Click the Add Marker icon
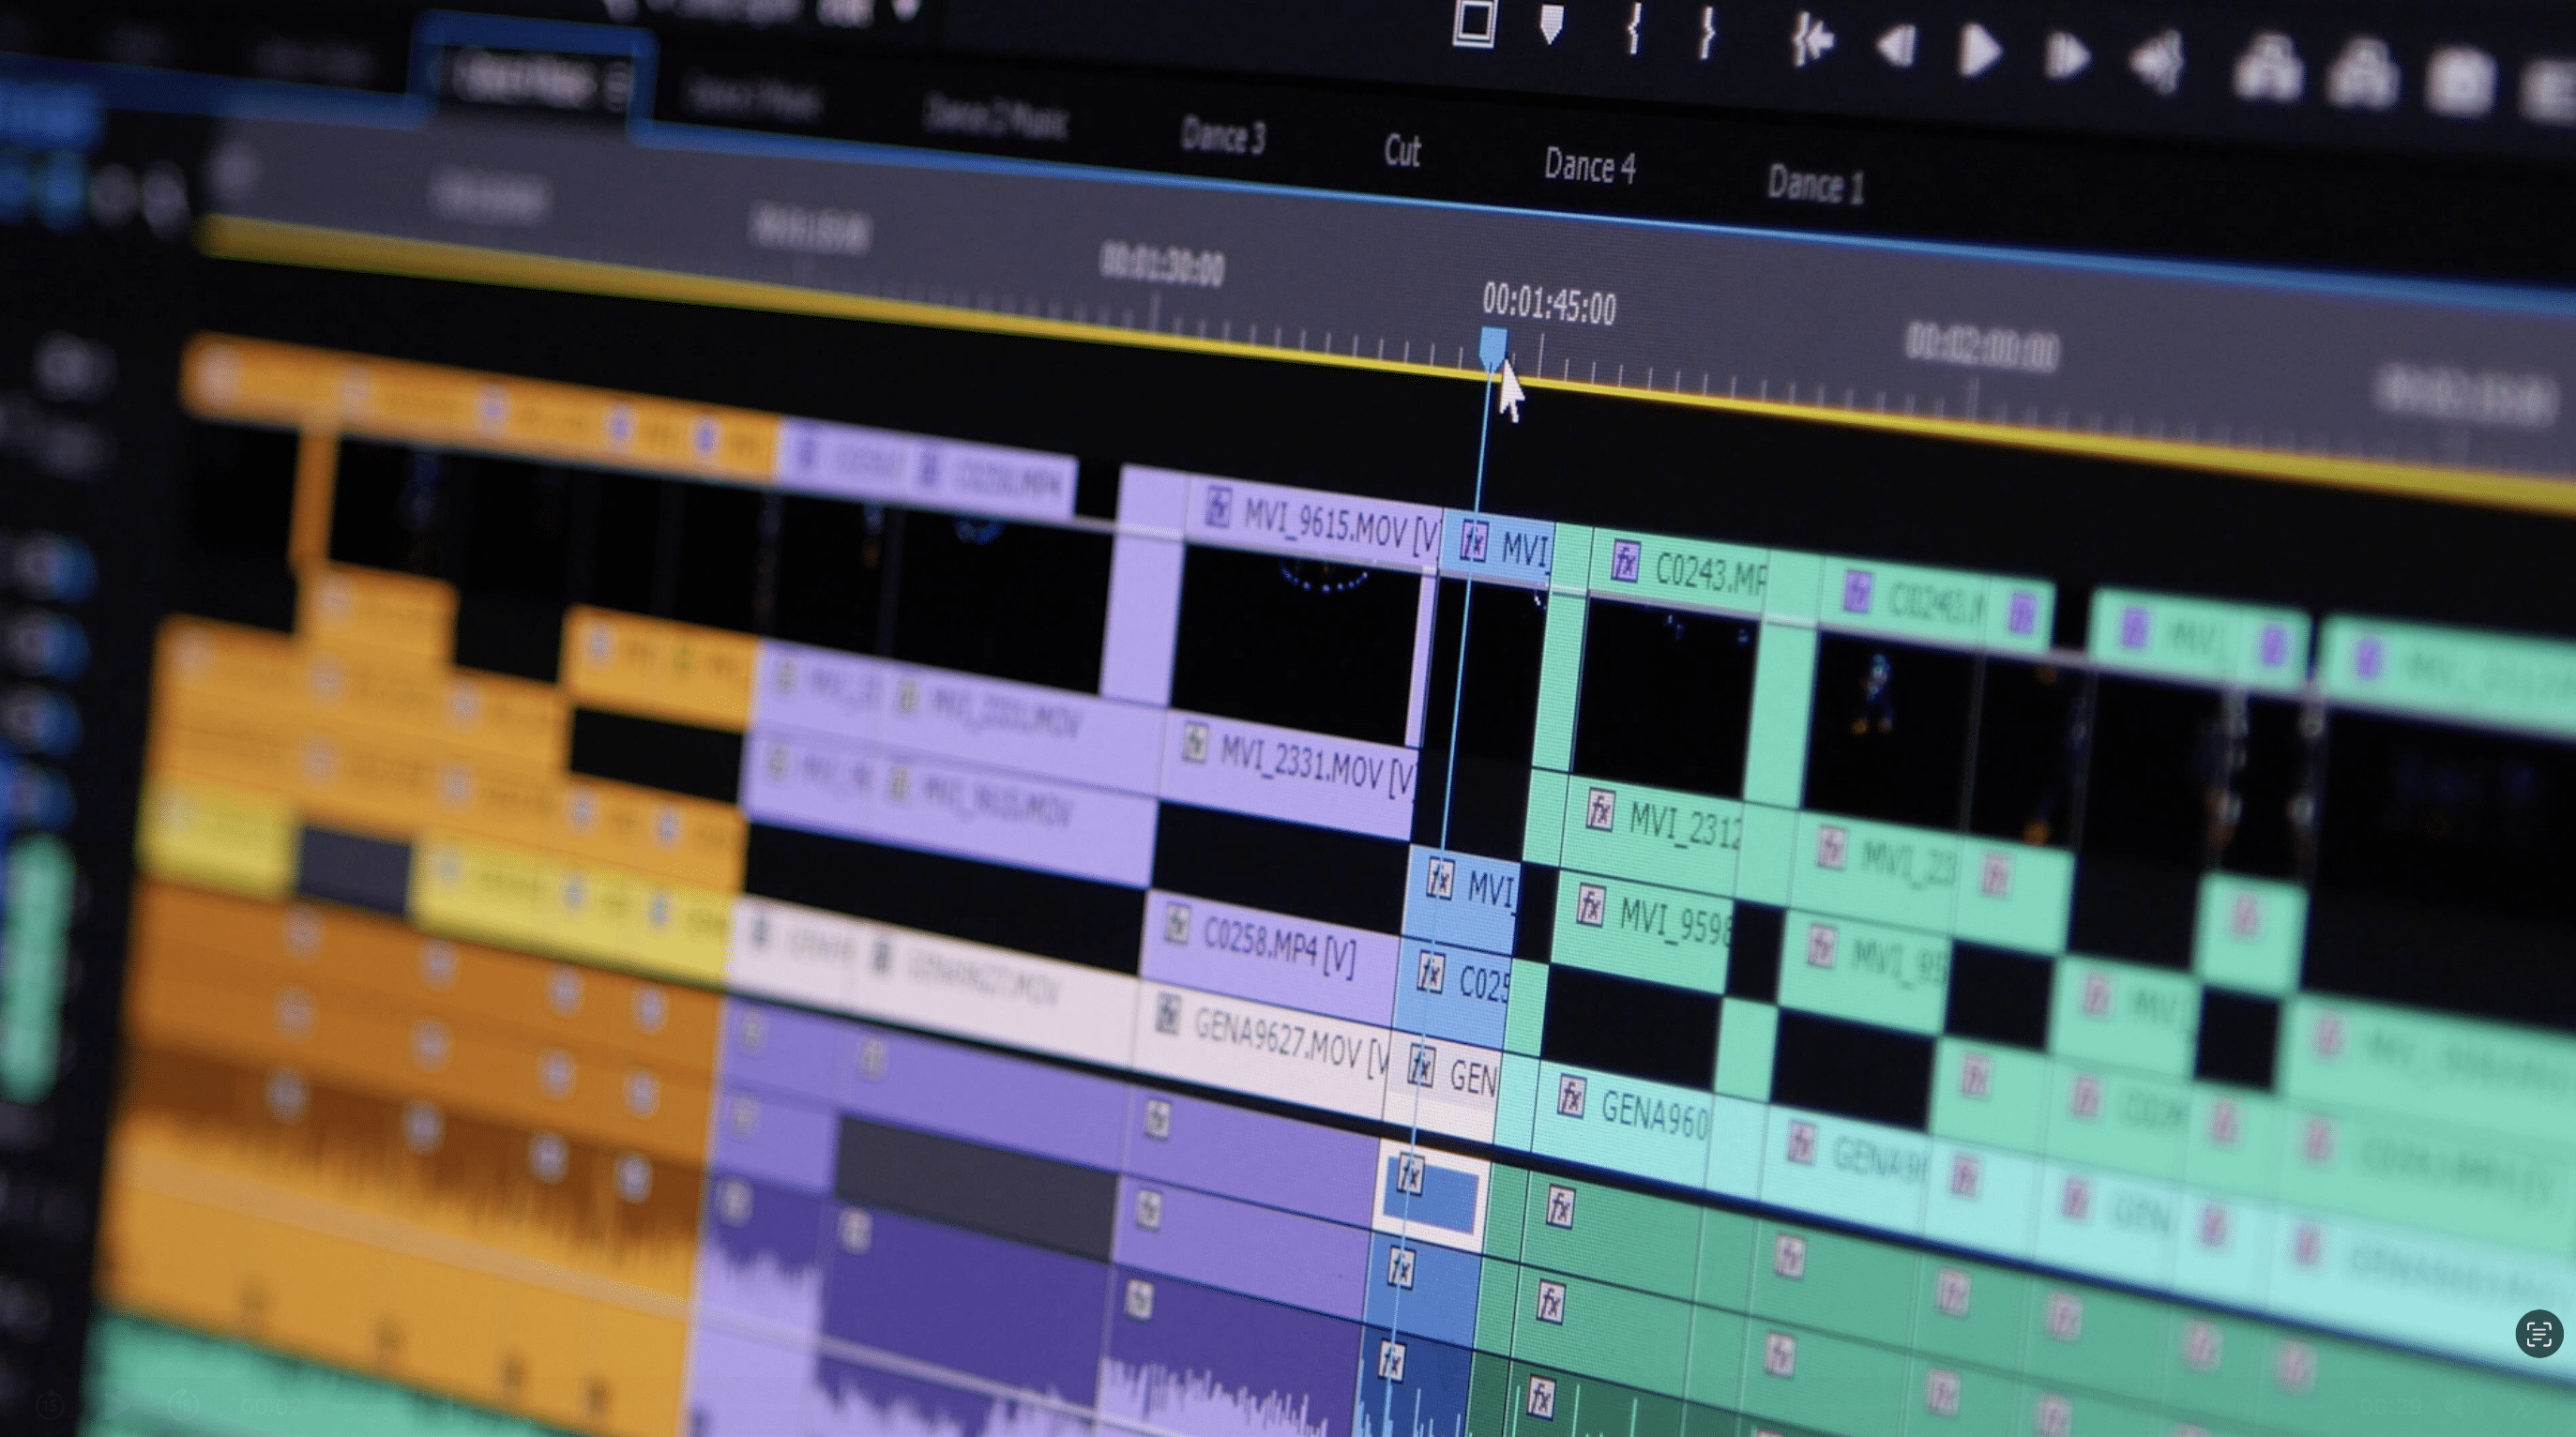Image resolution: width=2576 pixels, height=1437 pixels. tap(1550, 25)
